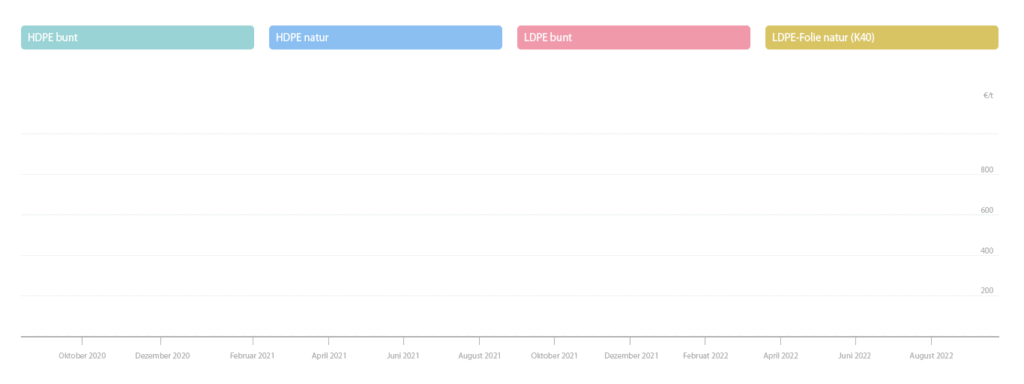Toggle the HDPE natur series button
The image size is (1024, 384).
[x=385, y=37]
